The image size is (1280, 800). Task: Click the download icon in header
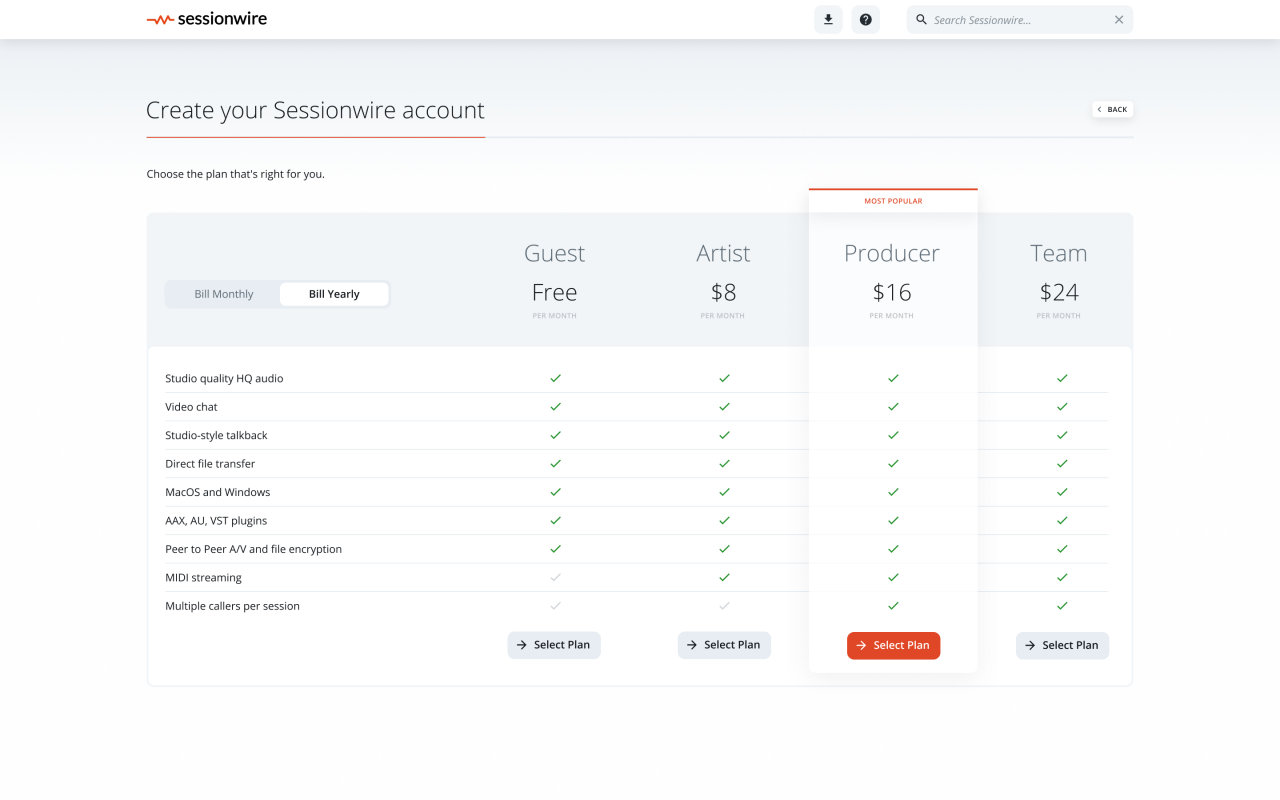(x=828, y=20)
